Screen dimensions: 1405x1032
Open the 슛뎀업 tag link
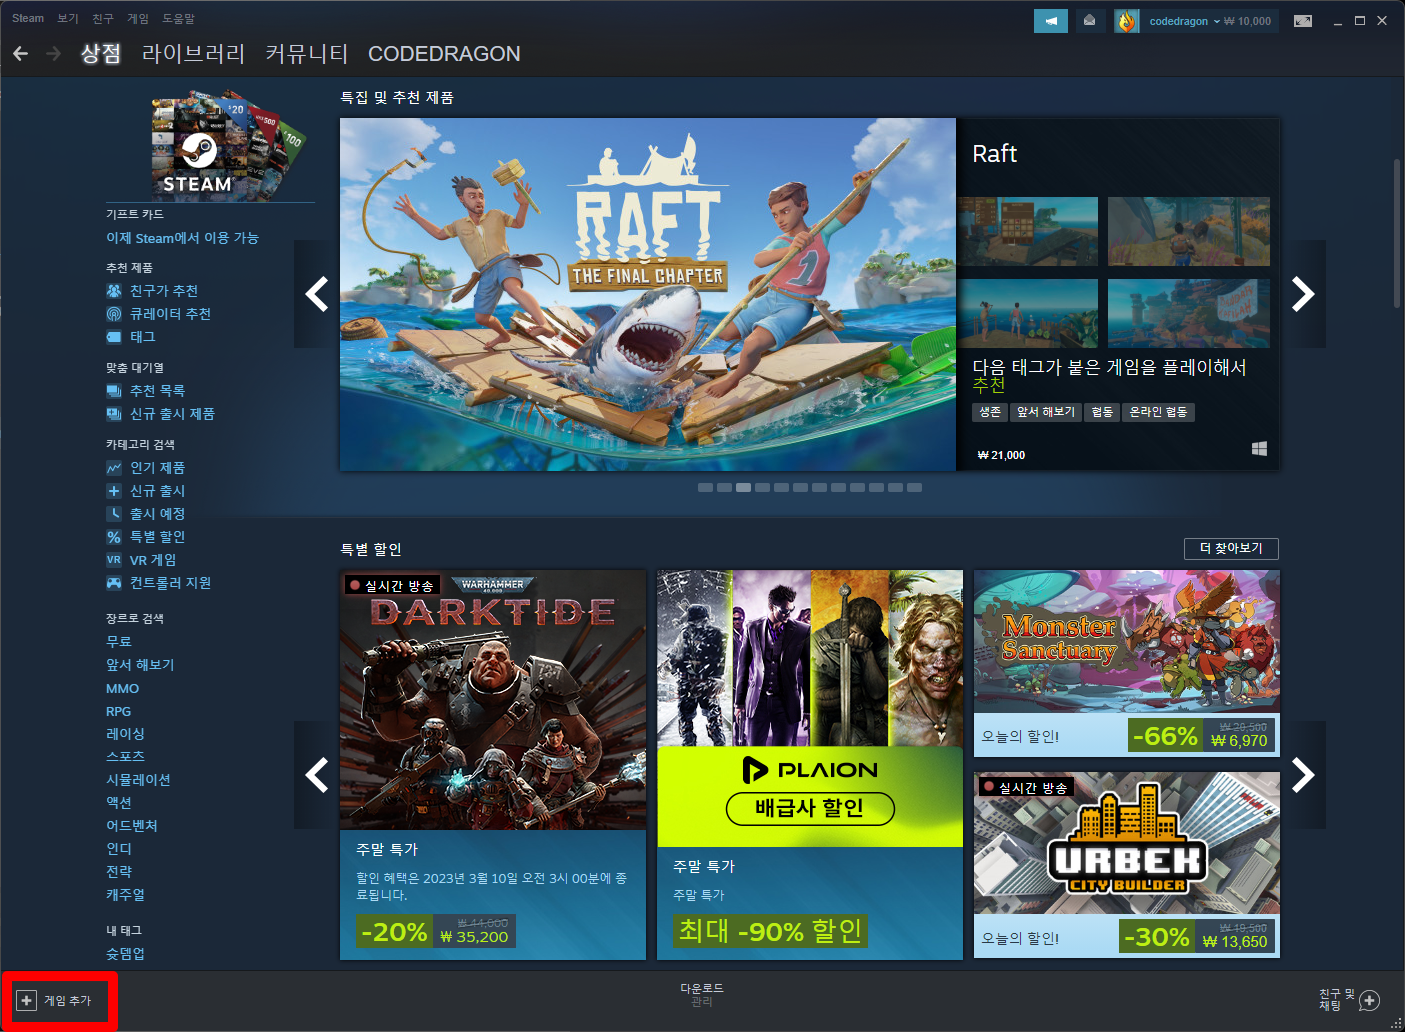(x=125, y=954)
